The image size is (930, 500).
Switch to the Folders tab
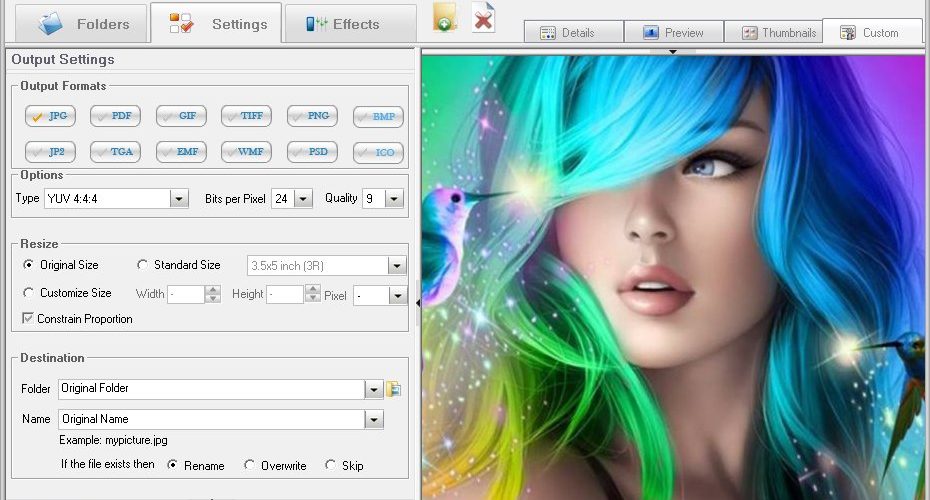click(82, 24)
